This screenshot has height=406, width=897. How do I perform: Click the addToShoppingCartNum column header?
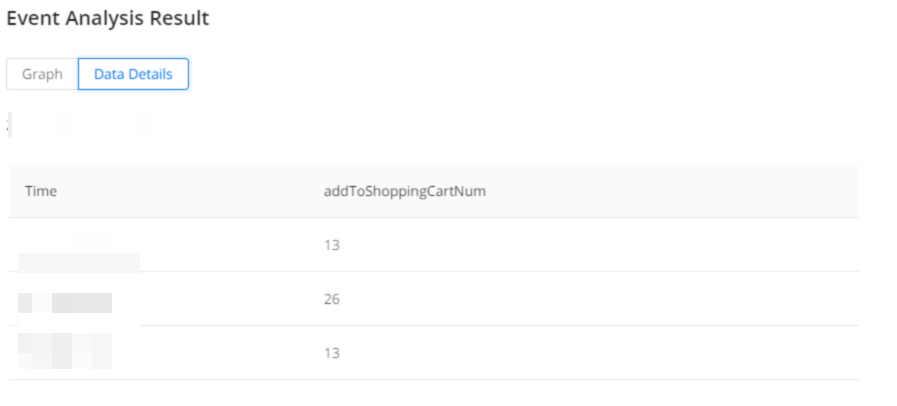point(397,191)
